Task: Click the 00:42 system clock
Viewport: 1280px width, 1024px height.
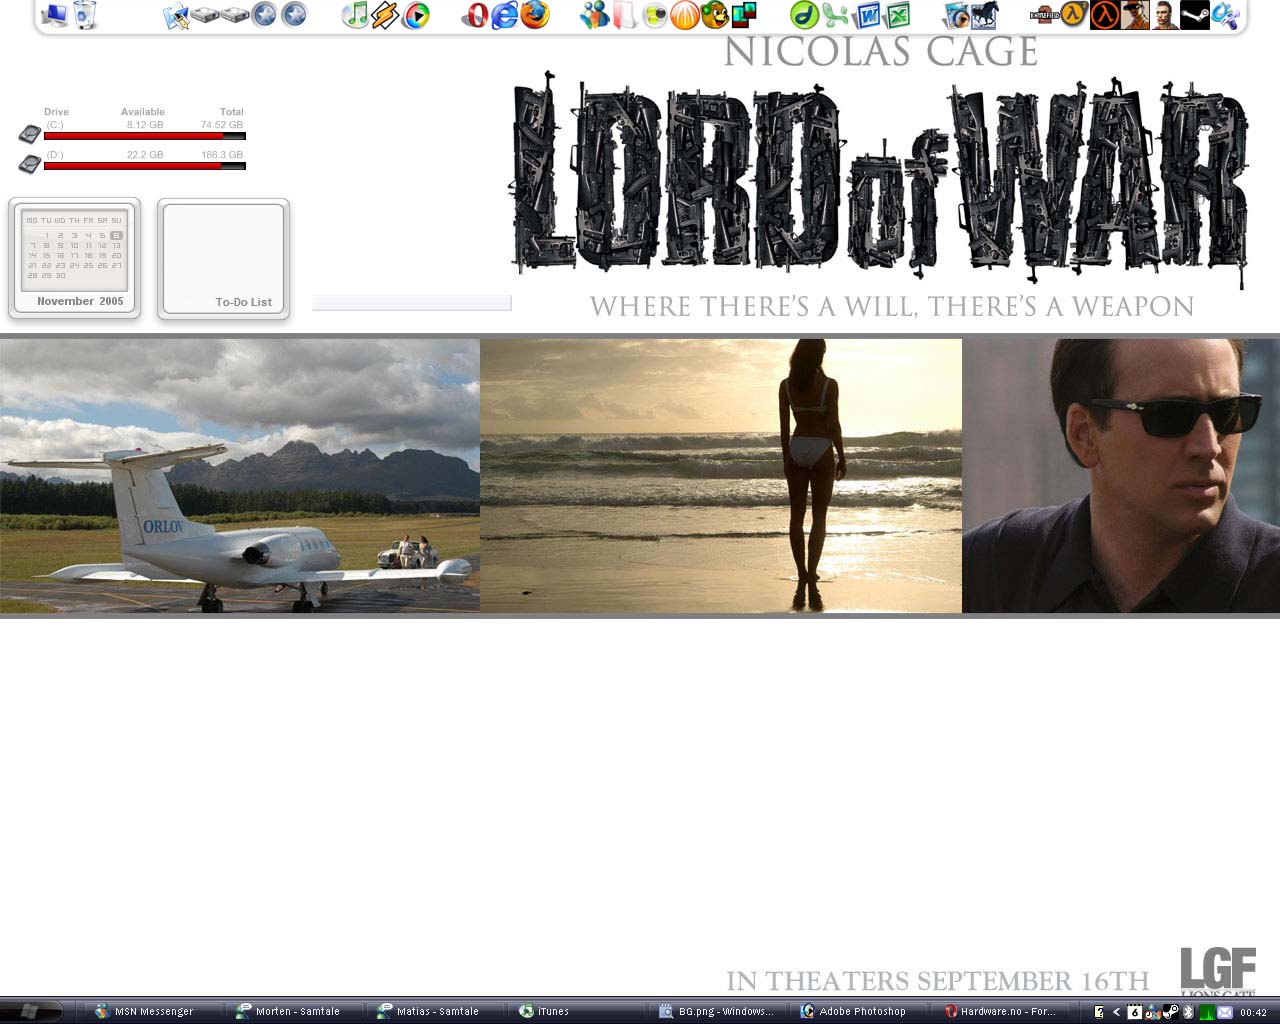Action: pyautogui.click(x=1253, y=1012)
